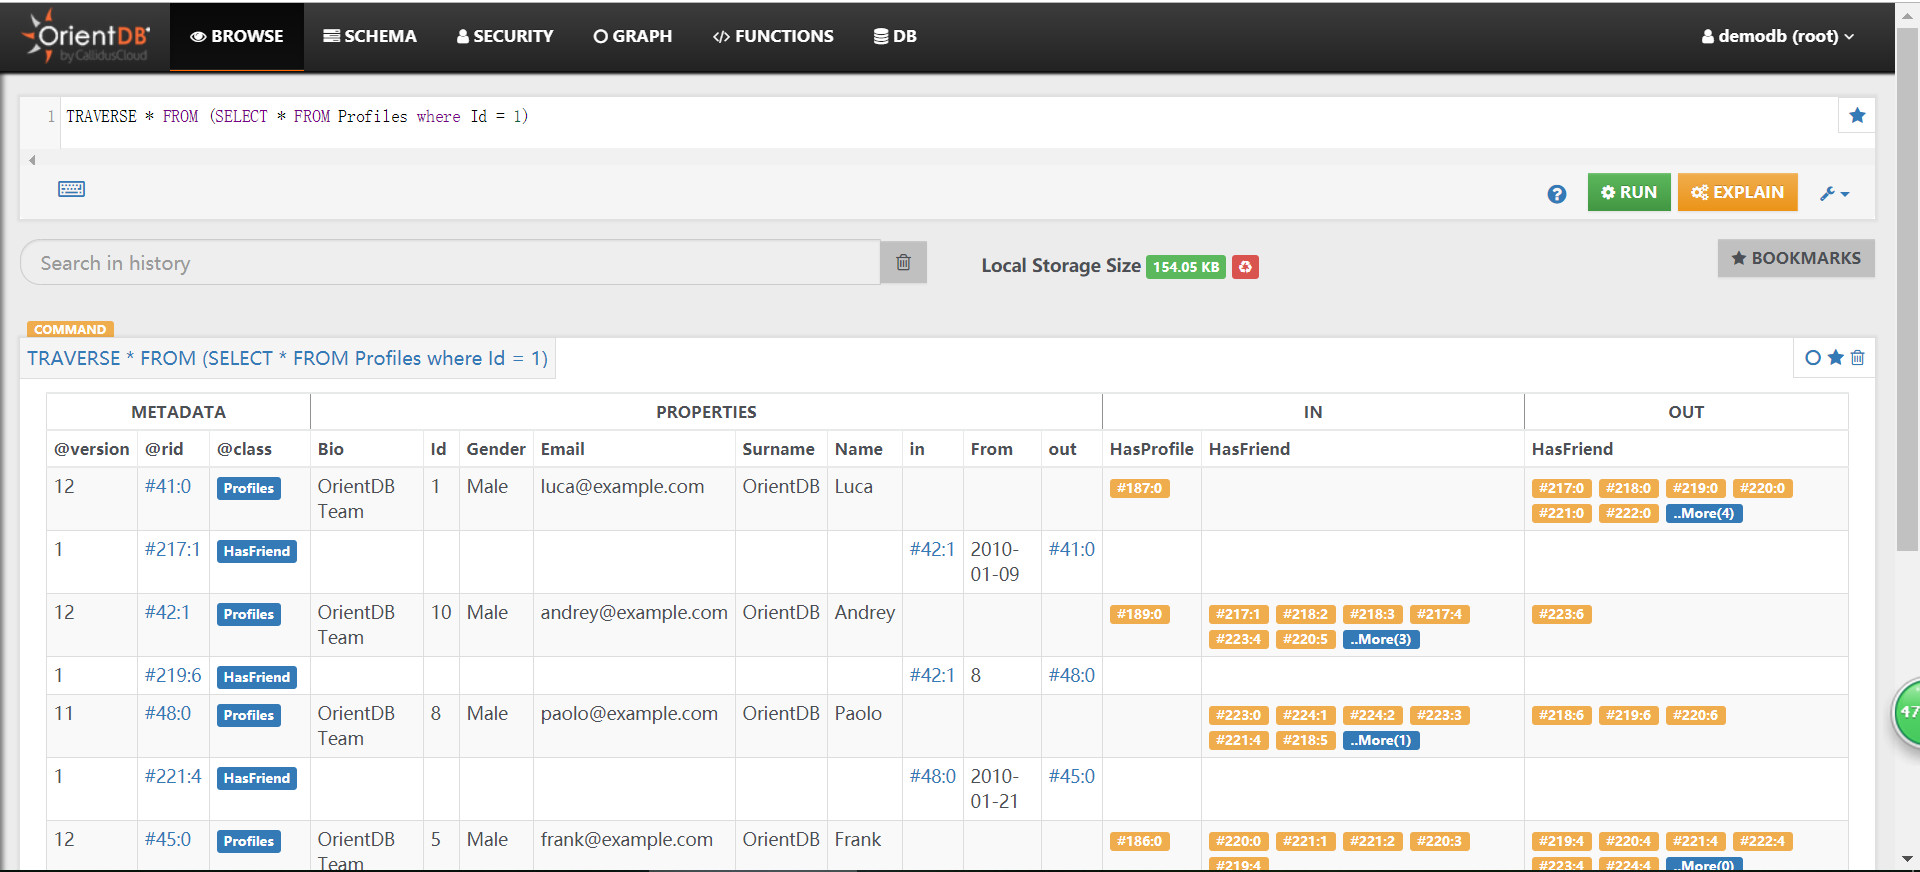Click the #222:0 out HasFriend badge
The height and width of the screenshot is (872, 1920).
tap(1628, 513)
